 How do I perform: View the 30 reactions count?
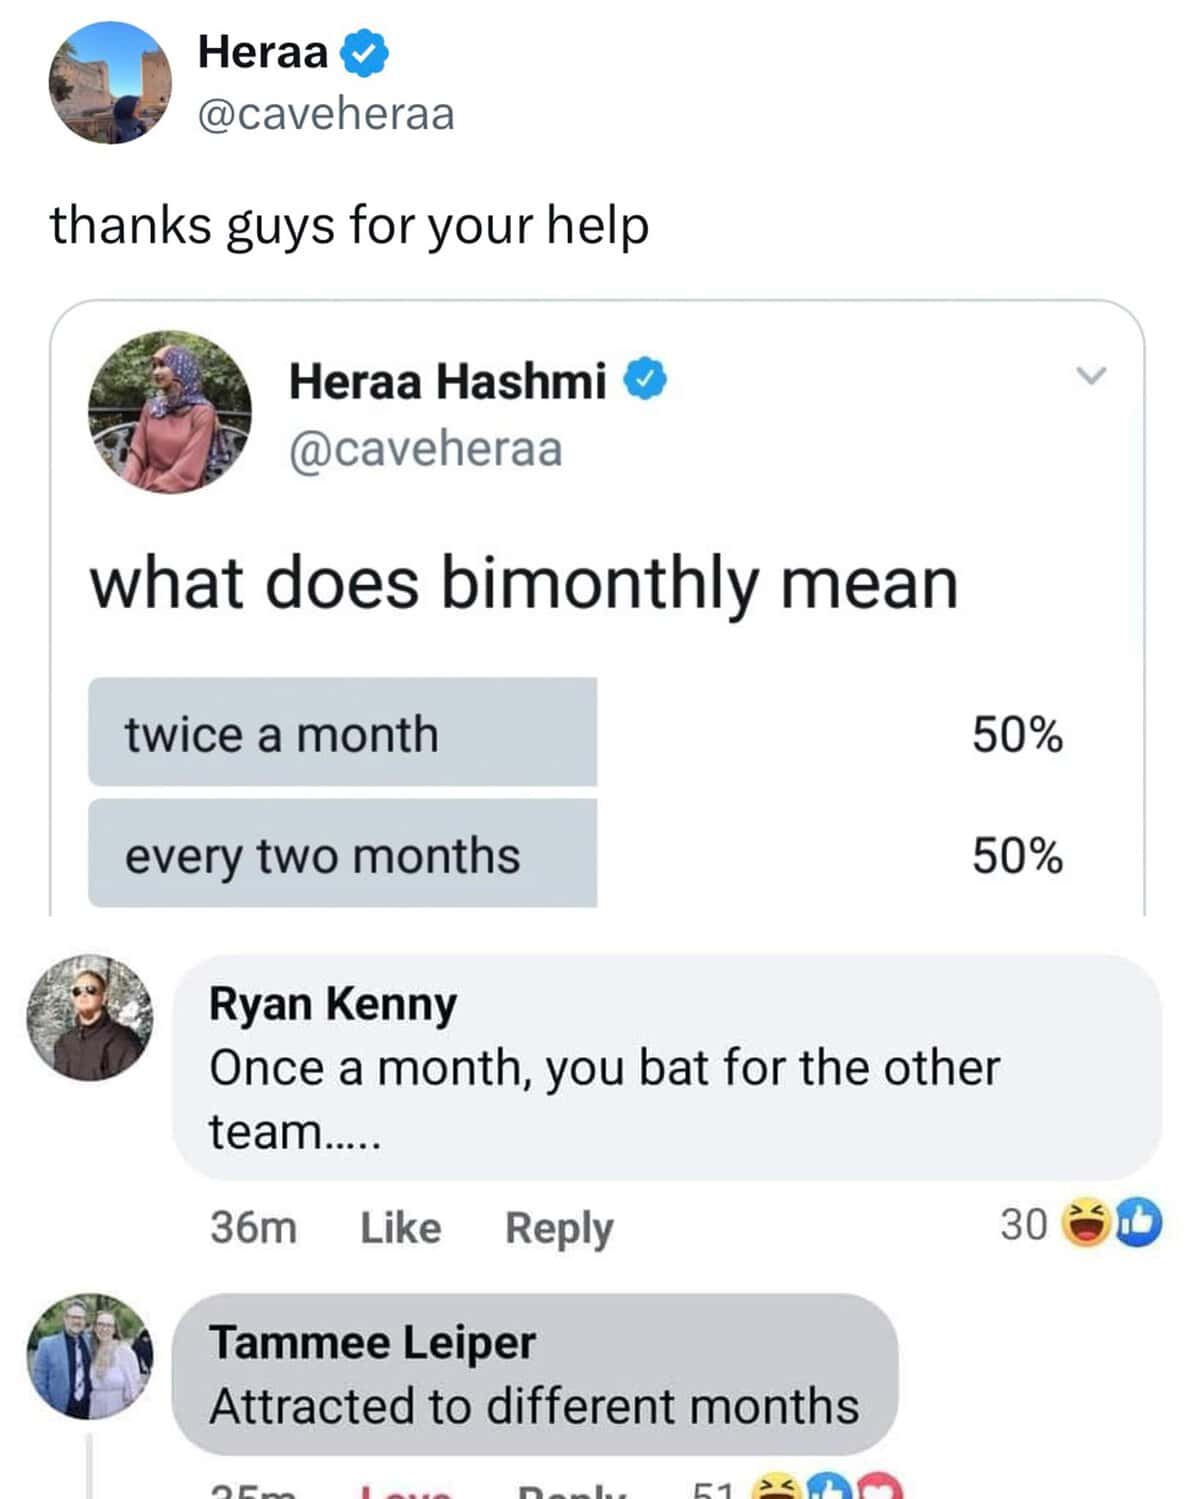[1023, 1224]
